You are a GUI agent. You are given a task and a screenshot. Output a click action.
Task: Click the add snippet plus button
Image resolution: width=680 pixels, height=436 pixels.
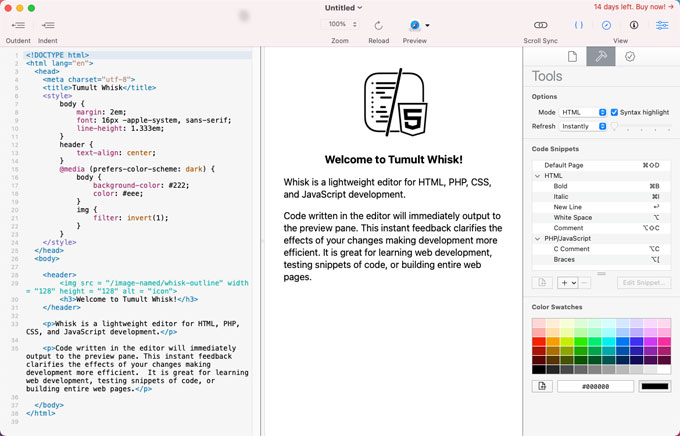564,283
